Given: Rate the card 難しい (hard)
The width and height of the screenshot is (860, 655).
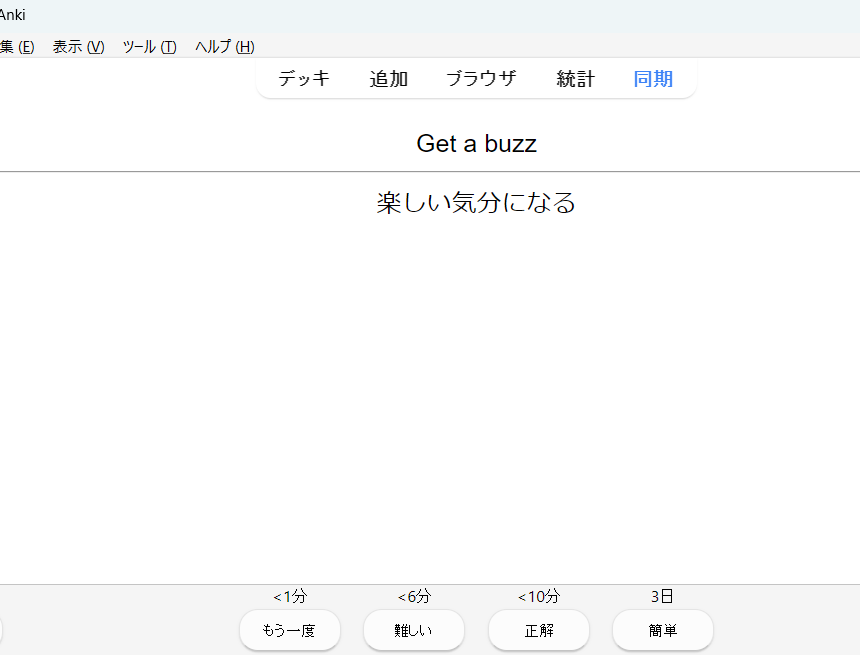Looking at the screenshot, I should 414,630.
